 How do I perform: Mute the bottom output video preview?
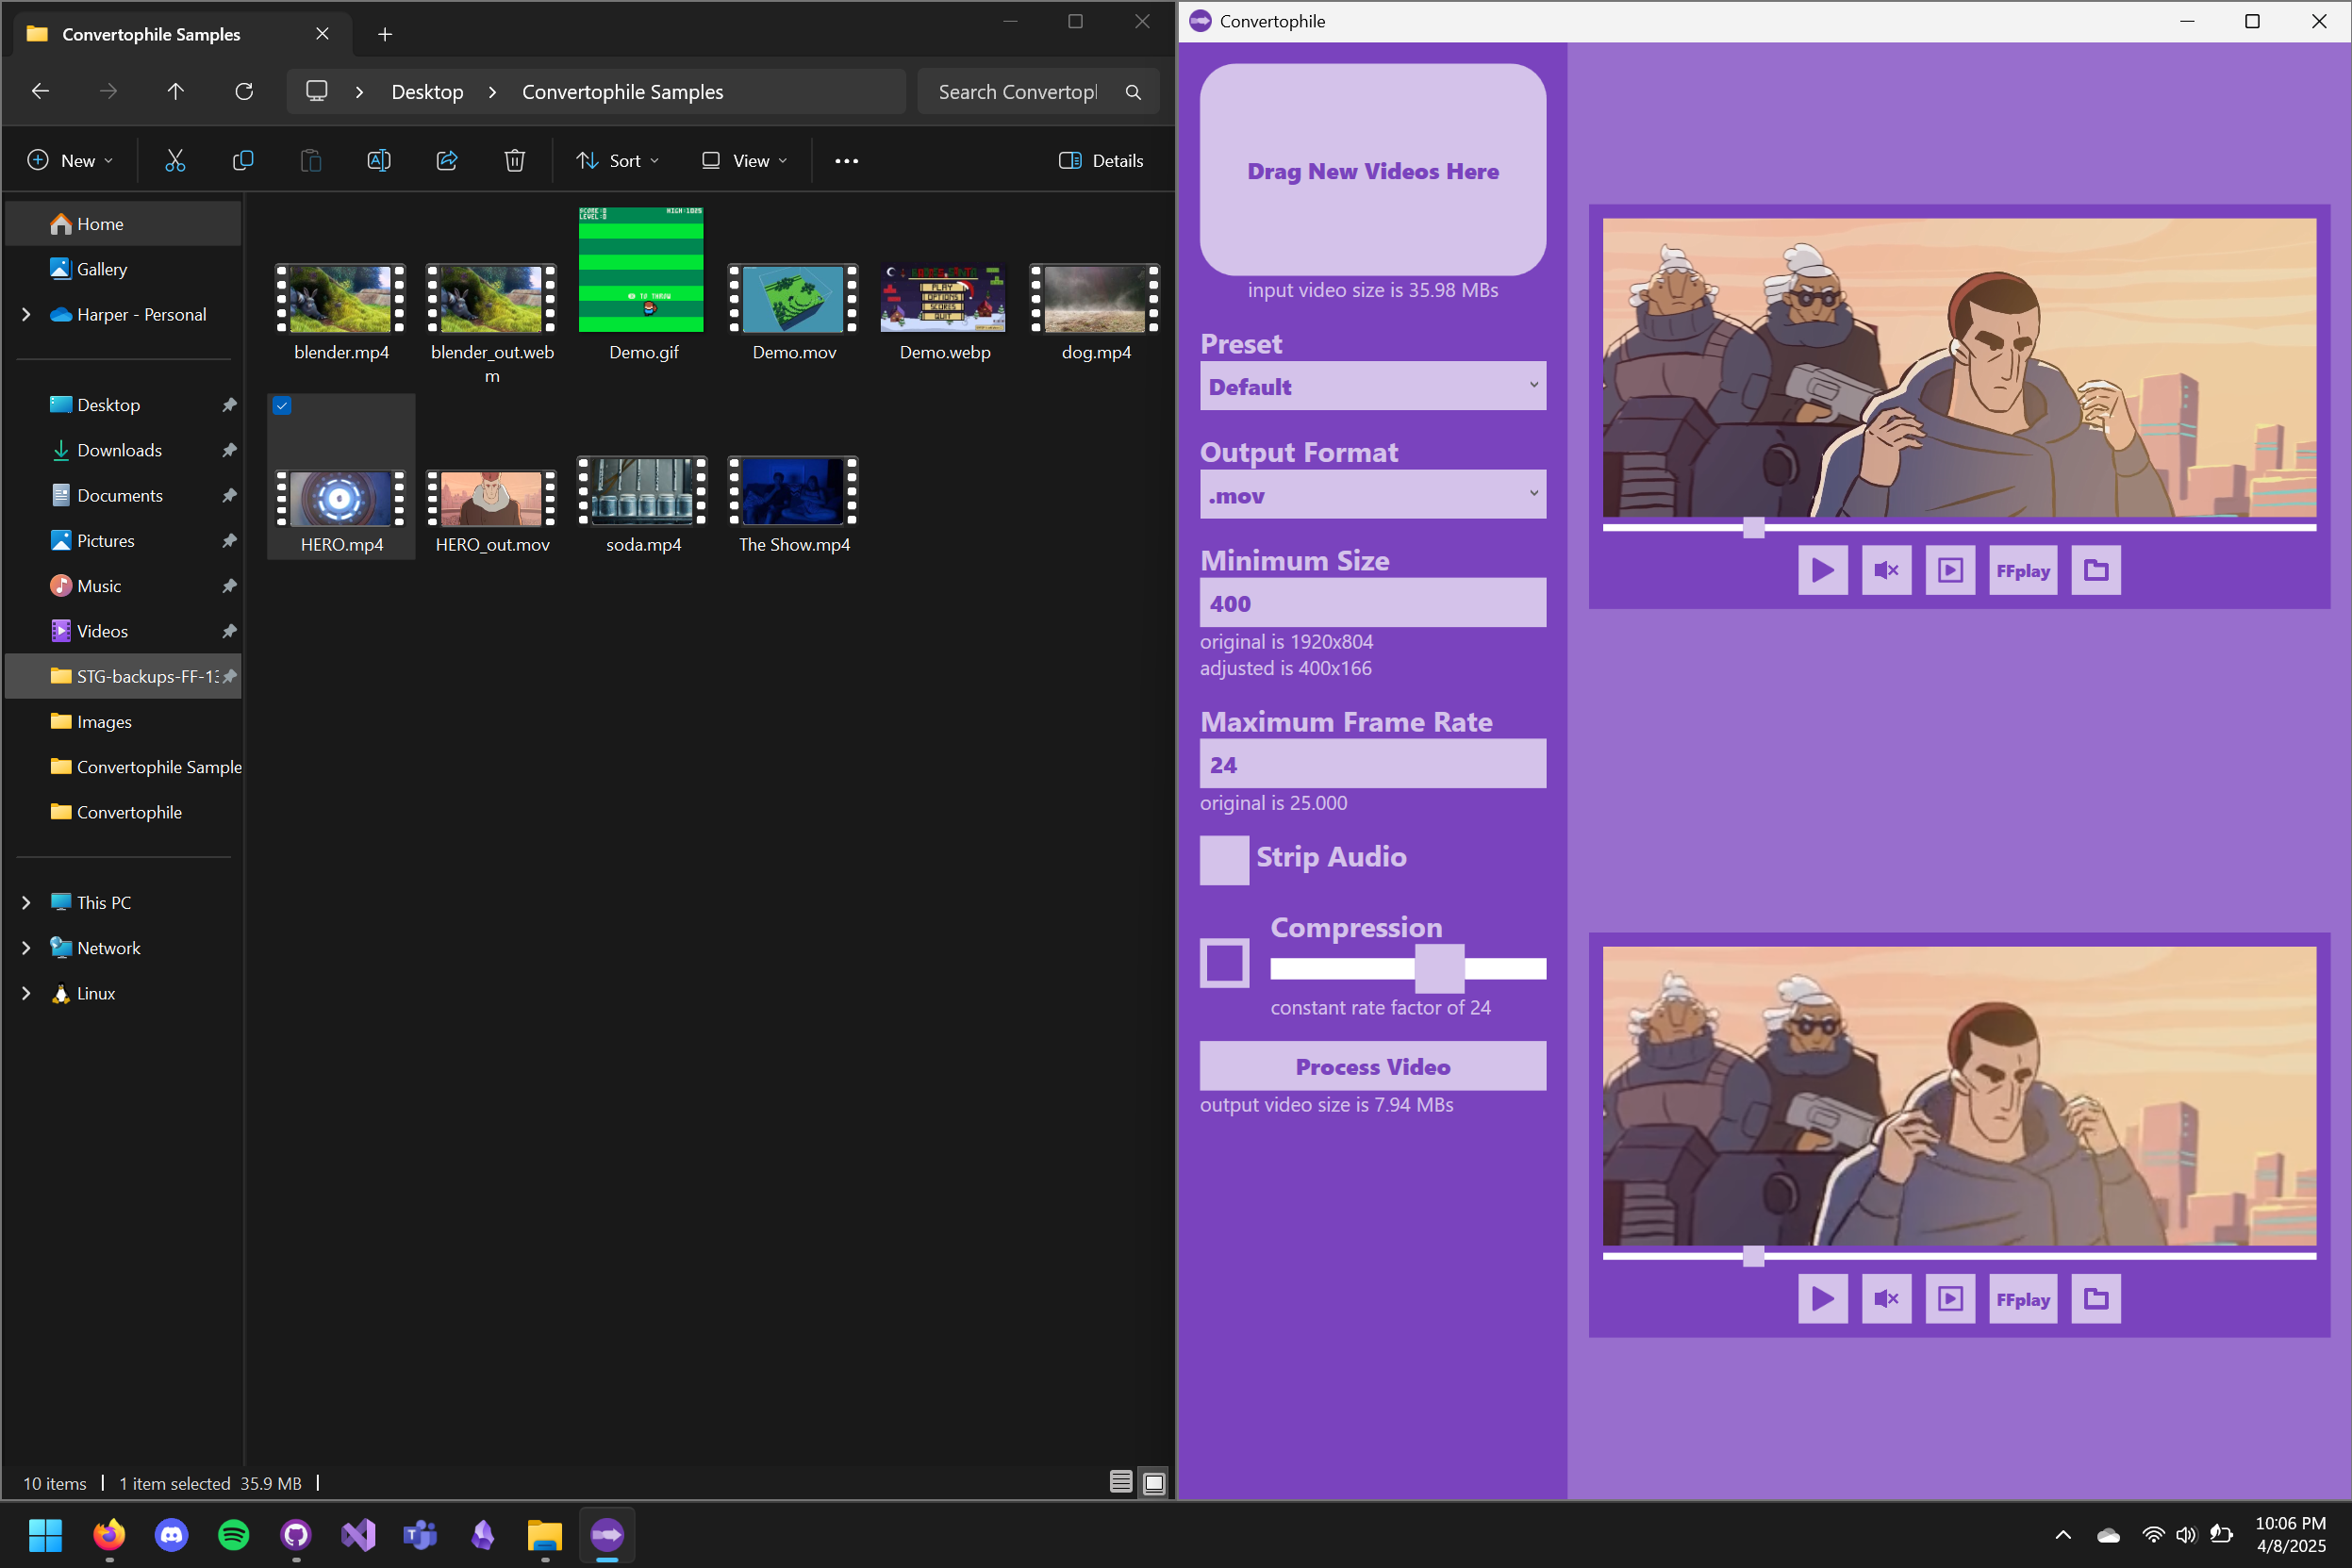click(x=1886, y=1298)
